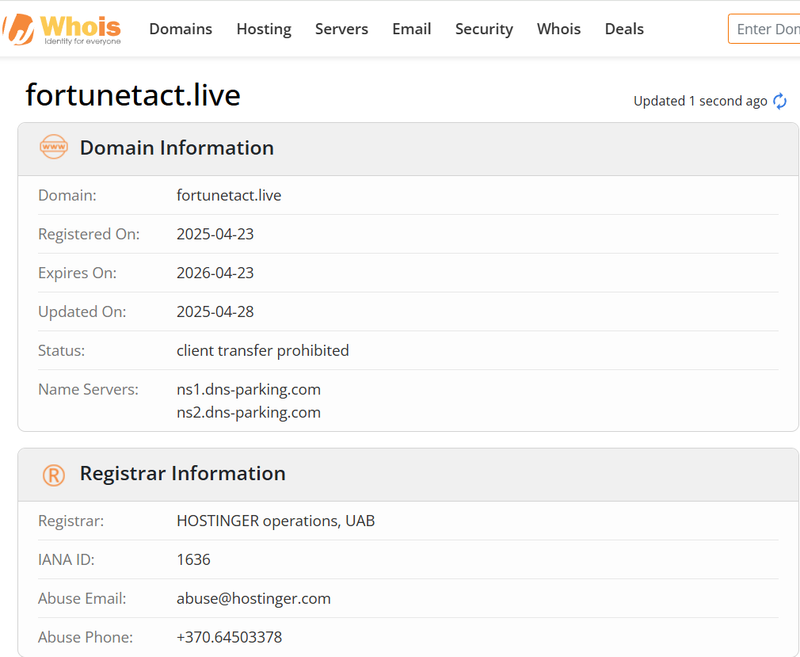Select registrar HOSTINGER operations, UAB

click(276, 521)
